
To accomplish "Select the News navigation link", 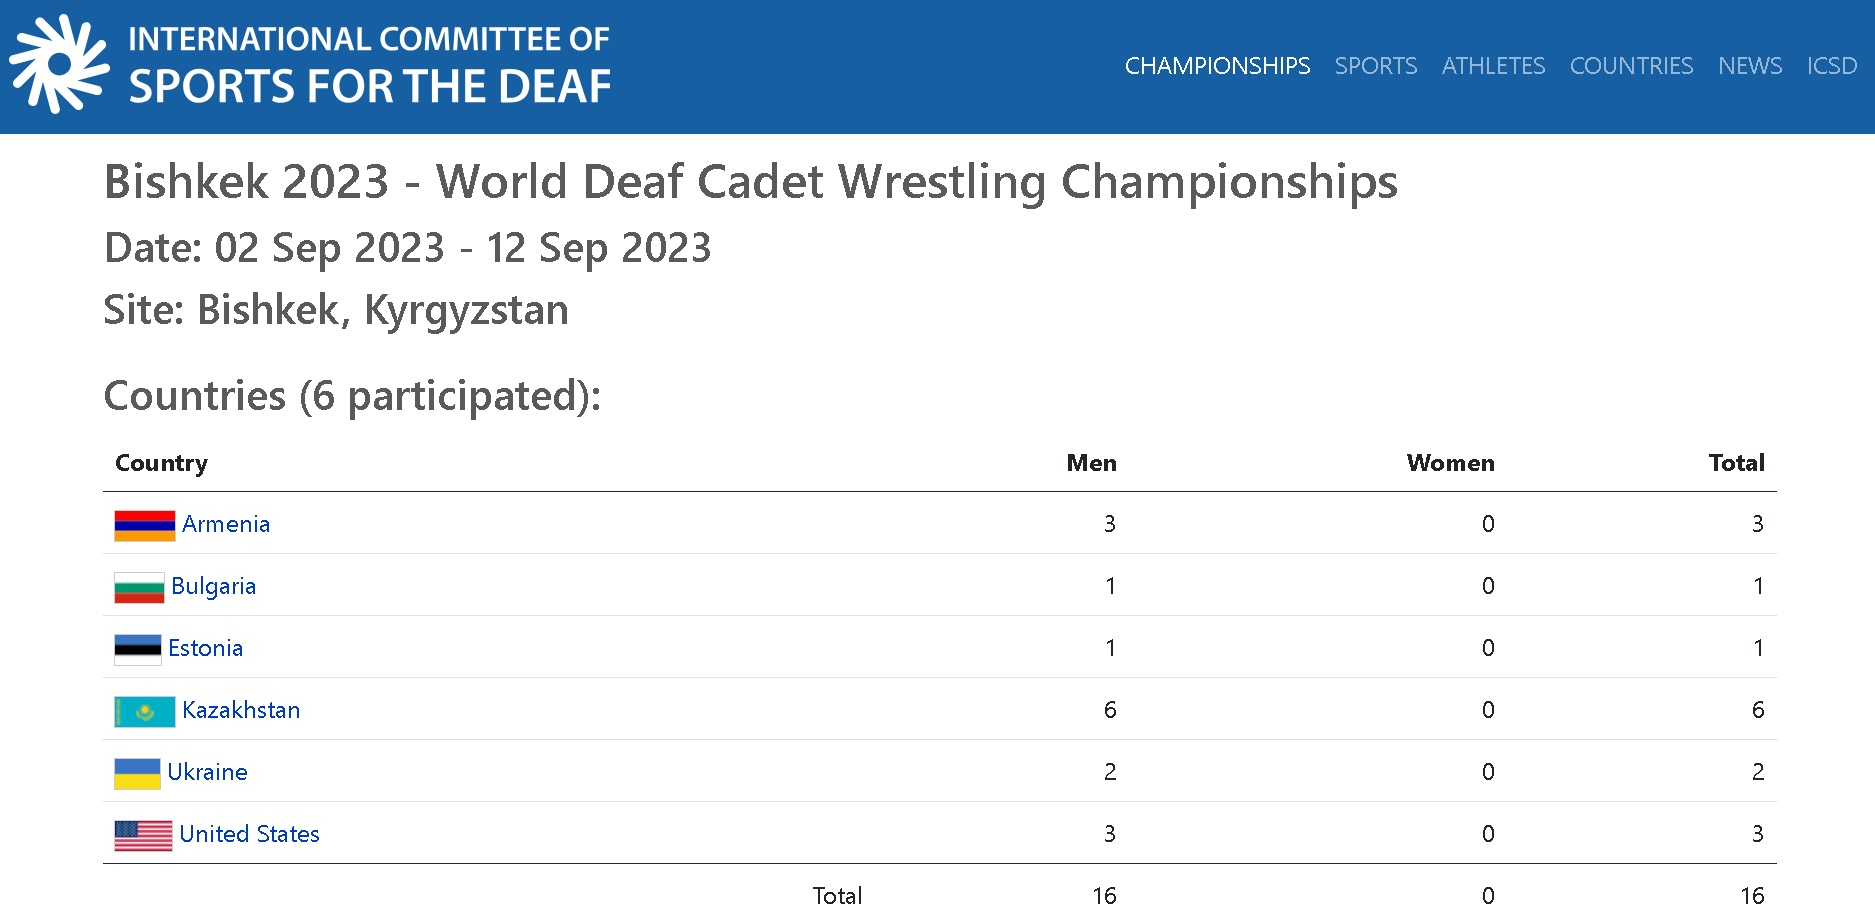I will click(1750, 66).
